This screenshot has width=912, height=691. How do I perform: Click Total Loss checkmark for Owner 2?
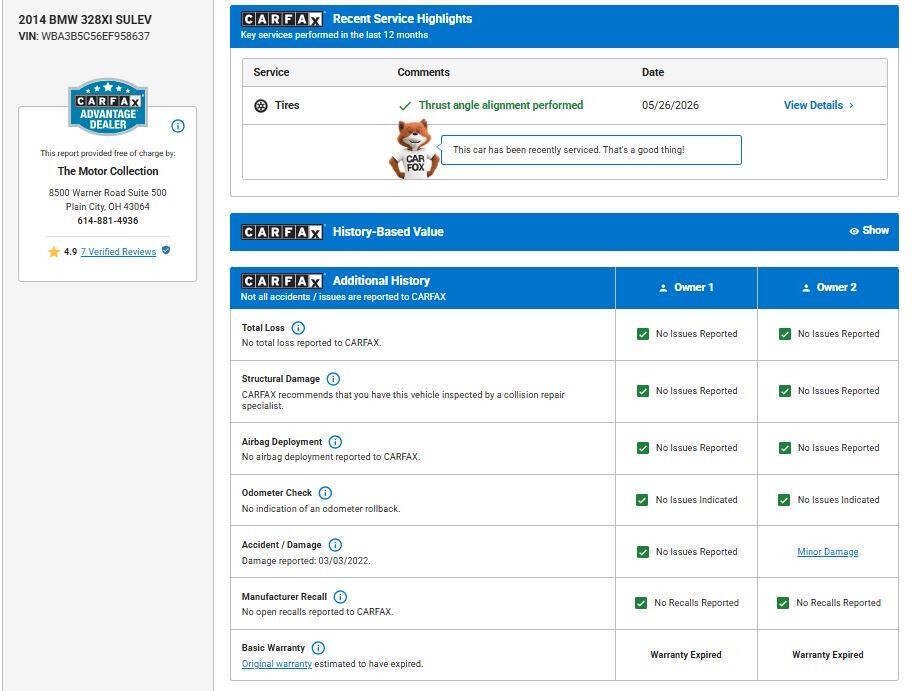pyautogui.click(x=785, y=334)
